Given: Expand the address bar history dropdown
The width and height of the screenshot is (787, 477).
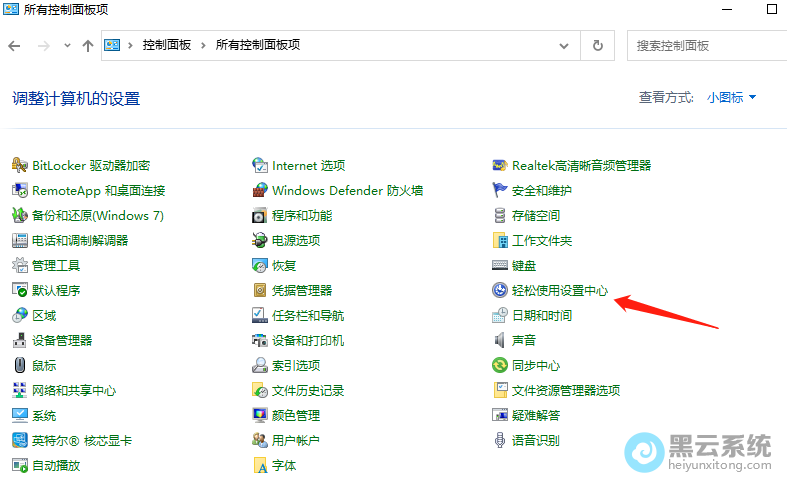Looking at the screenshot, I should coord(564,46).
